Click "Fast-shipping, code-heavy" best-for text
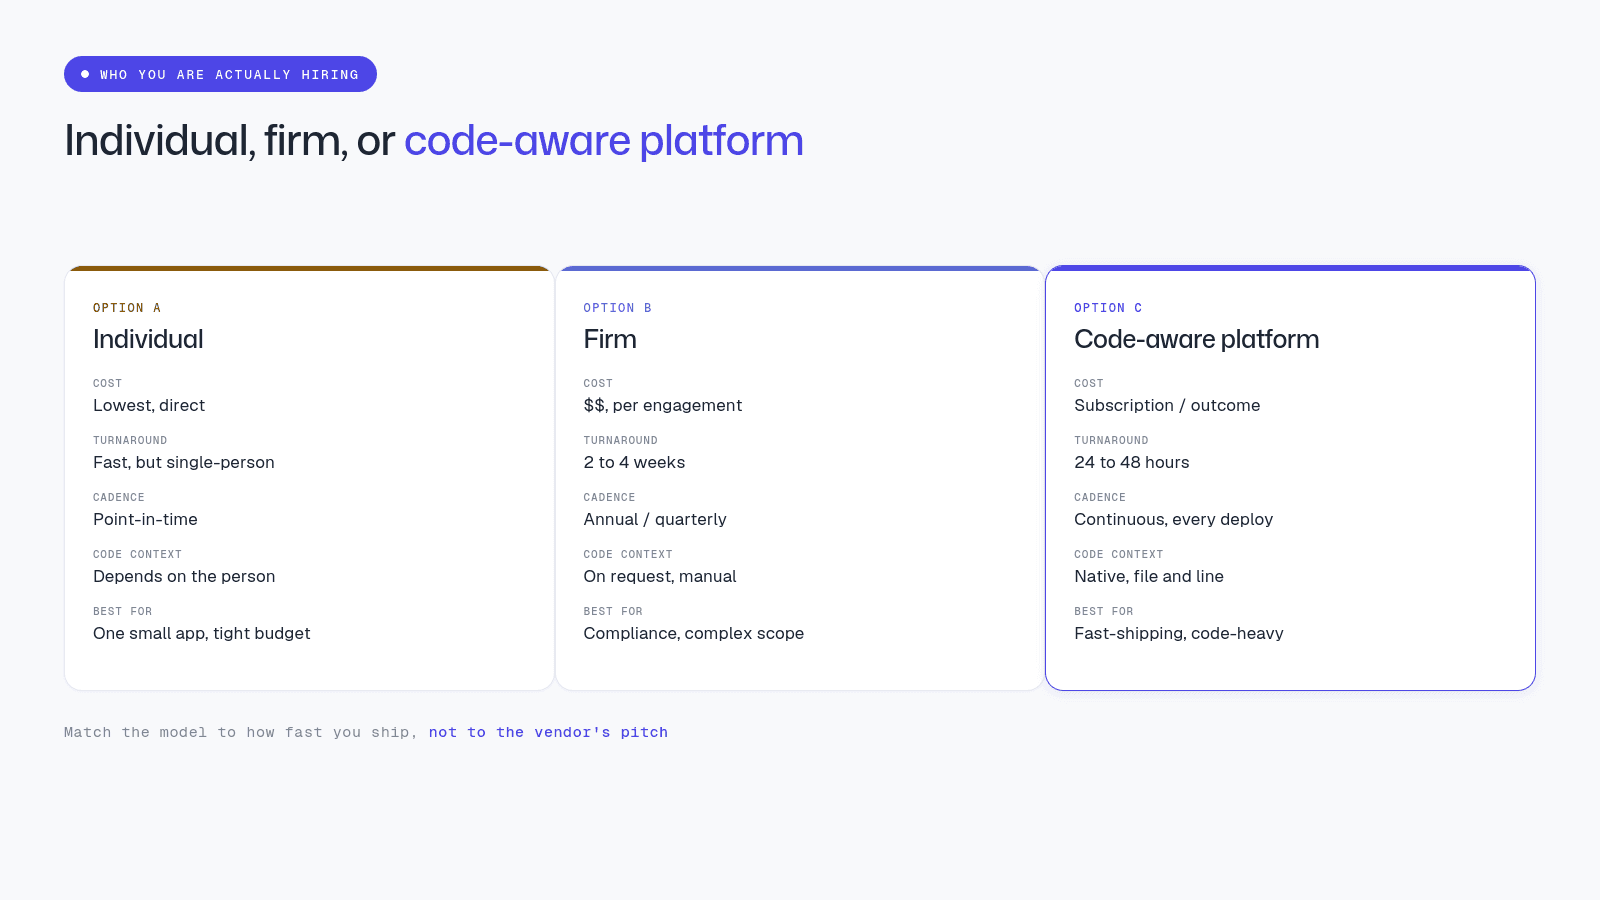The image size is (1600, 900). tap(1179, 633)
